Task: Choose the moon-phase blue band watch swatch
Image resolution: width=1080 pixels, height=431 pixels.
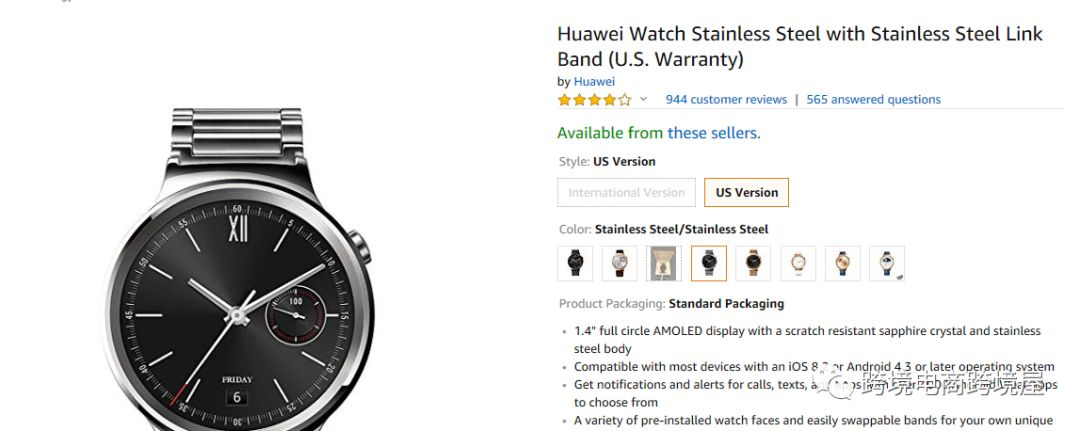Action: coord(887,263)
